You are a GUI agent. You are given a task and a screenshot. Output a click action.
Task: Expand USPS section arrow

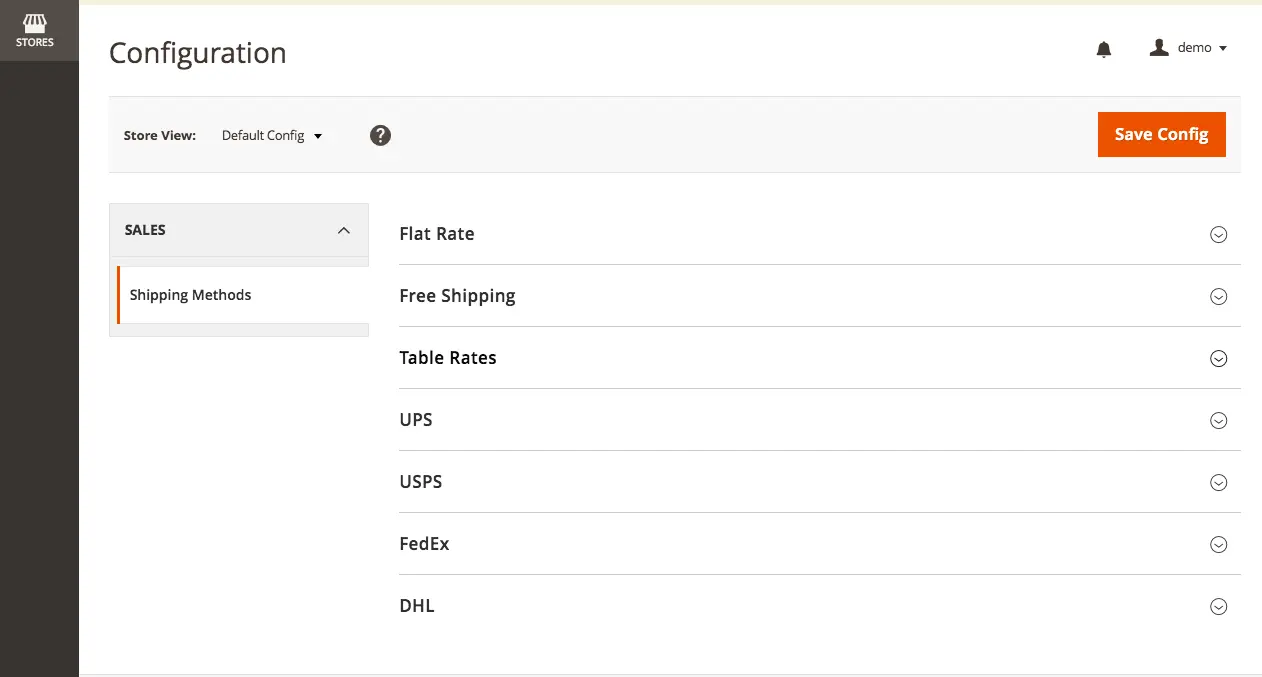(1218, 482)
